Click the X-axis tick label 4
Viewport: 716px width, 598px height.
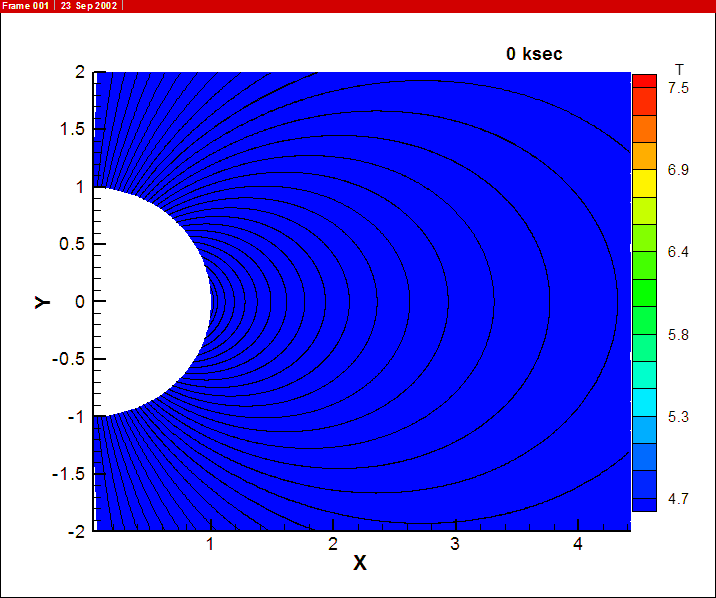coord(577,544)
